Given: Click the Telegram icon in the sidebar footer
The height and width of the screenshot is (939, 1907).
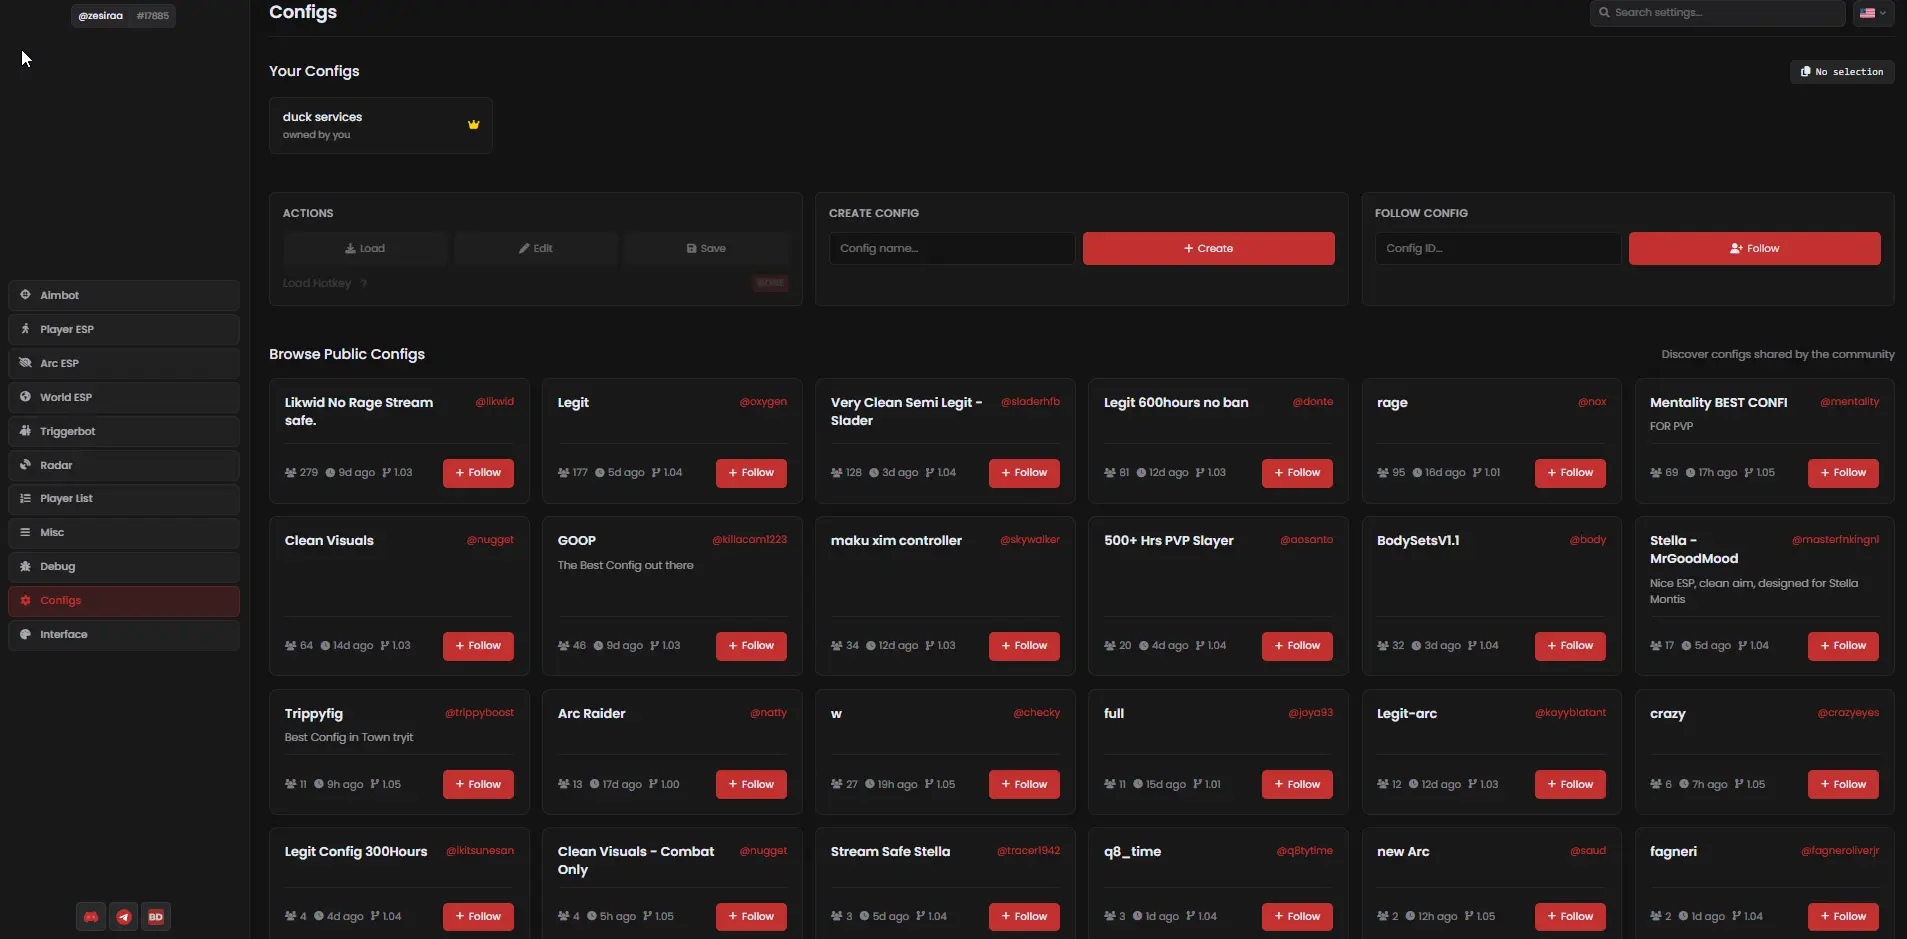Looking at the screenshot, I should click(124, 917).
